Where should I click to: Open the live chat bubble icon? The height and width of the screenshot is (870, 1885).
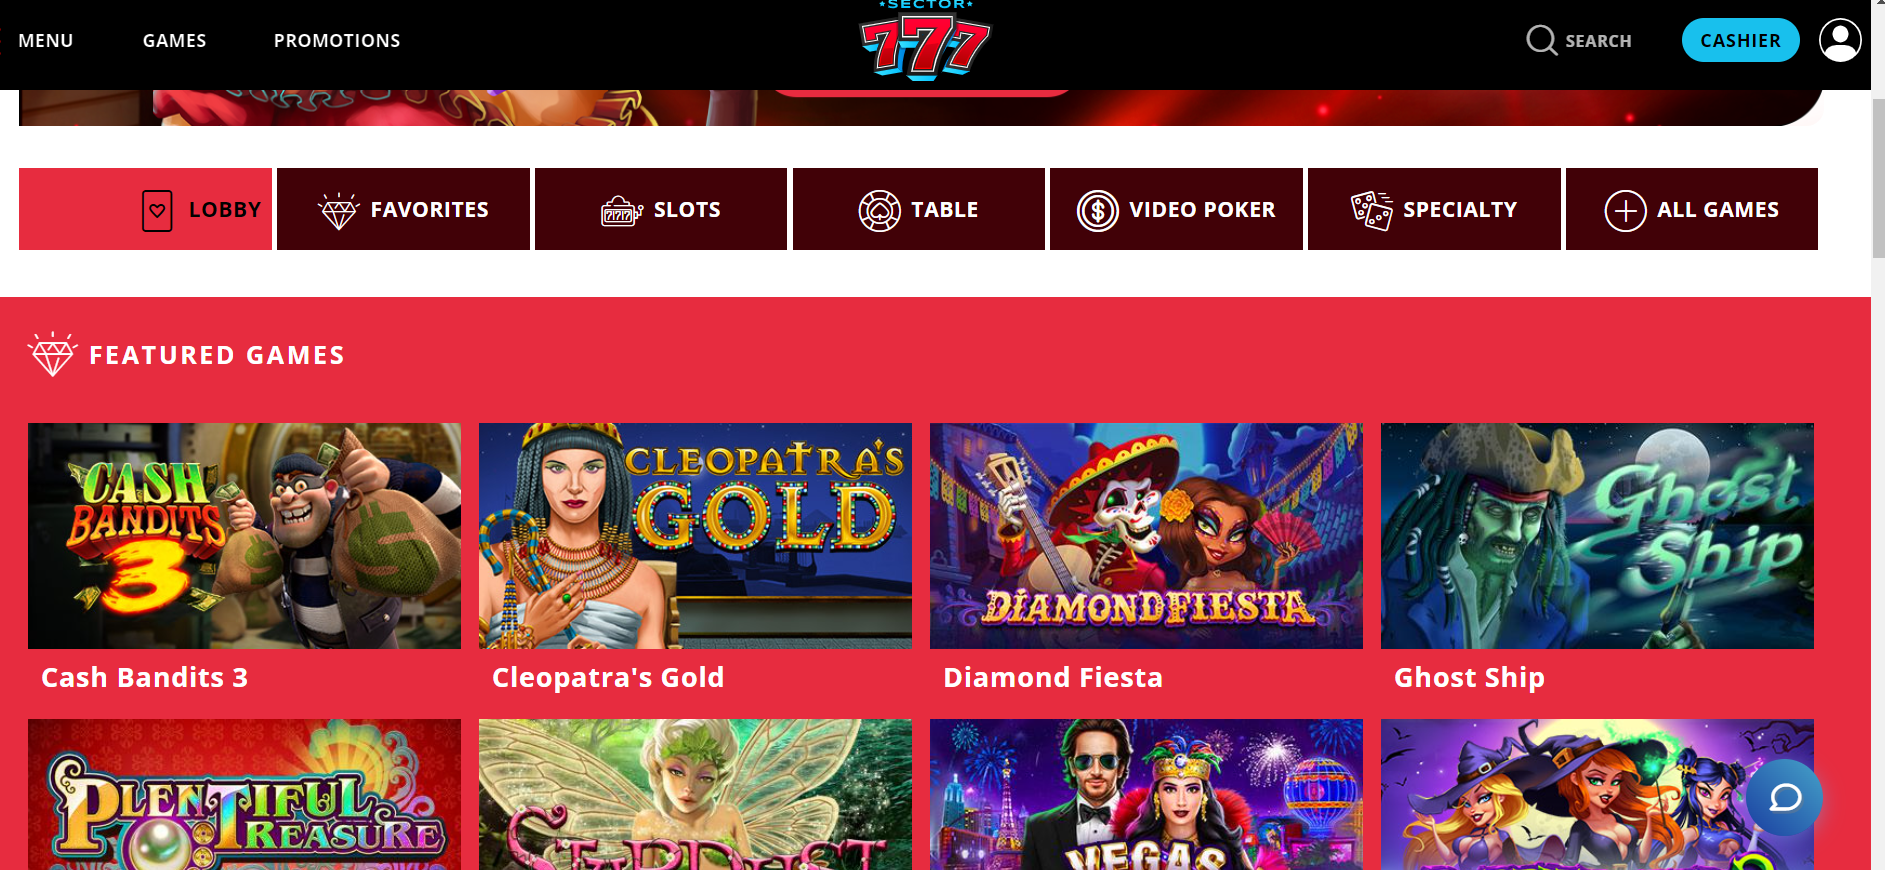[1785, 797]
